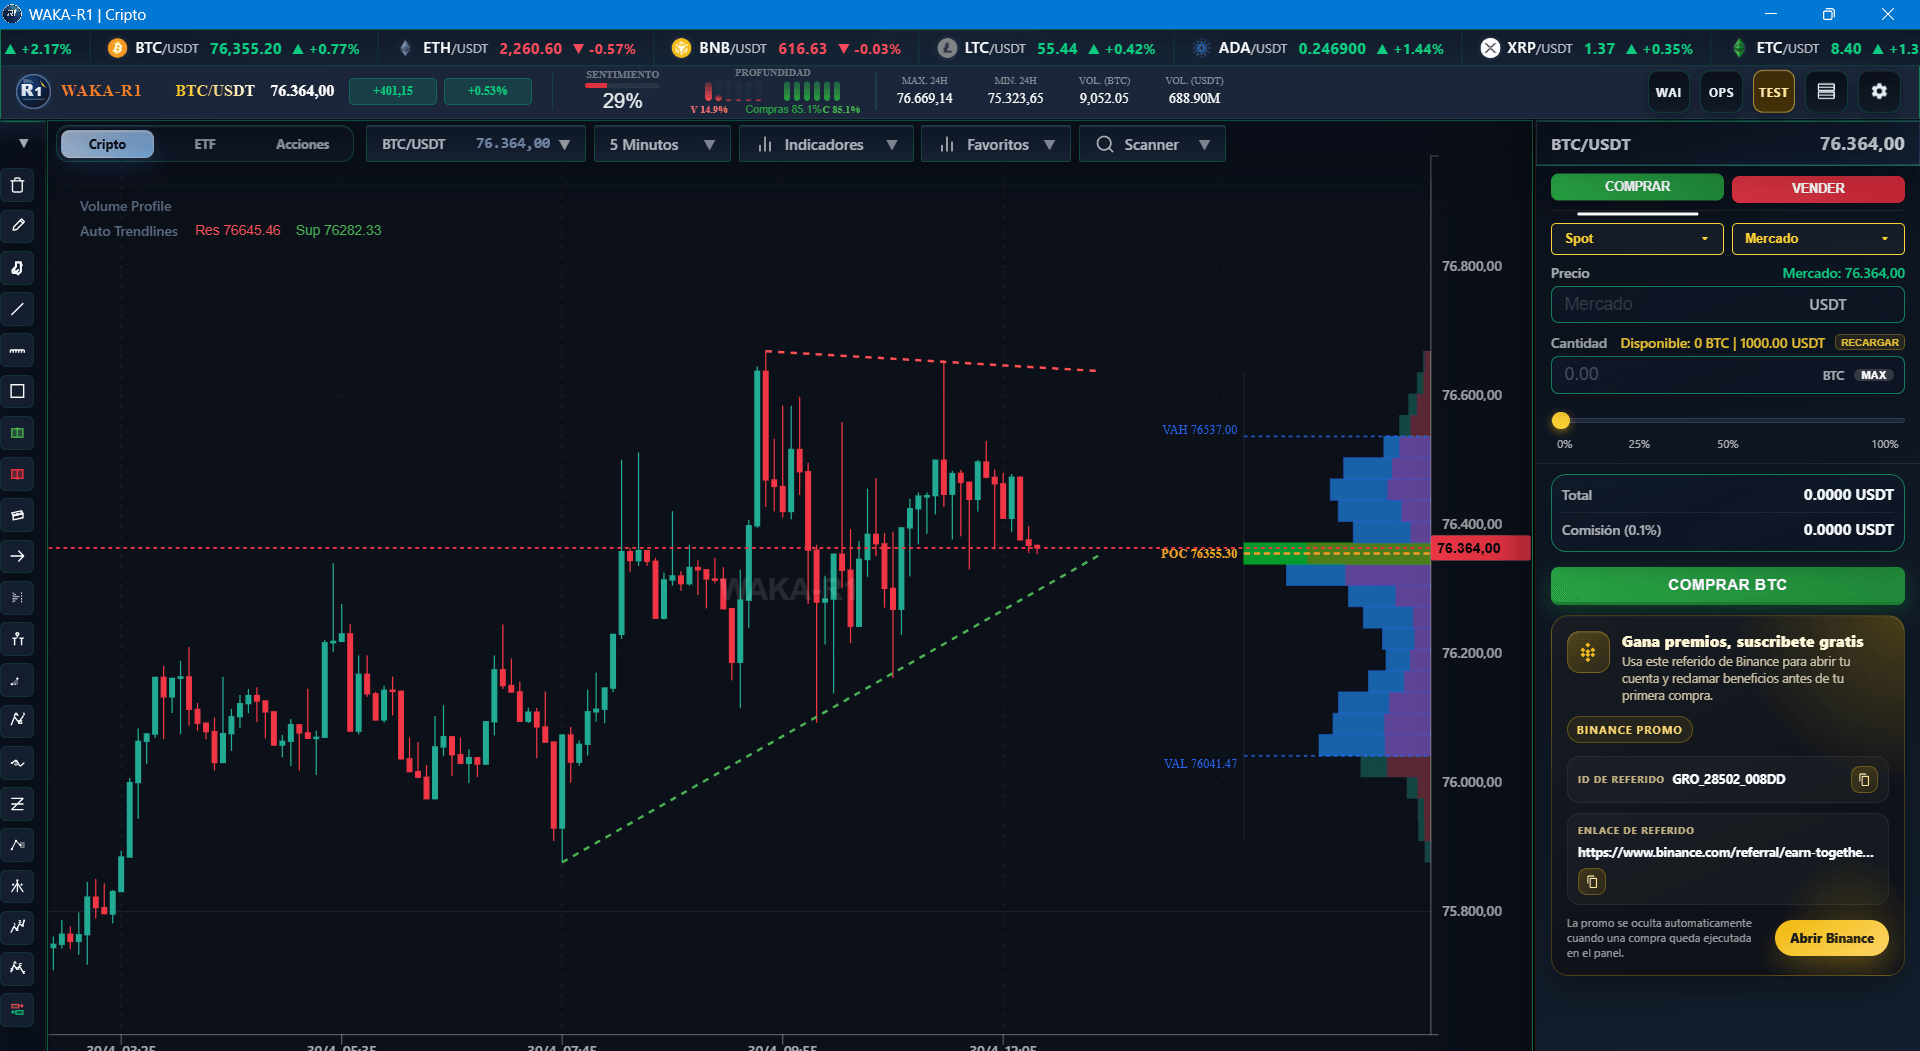Screen dimensions: 1920x1051
Task: Click the RECARGAR button
Action: point(1869,342)
